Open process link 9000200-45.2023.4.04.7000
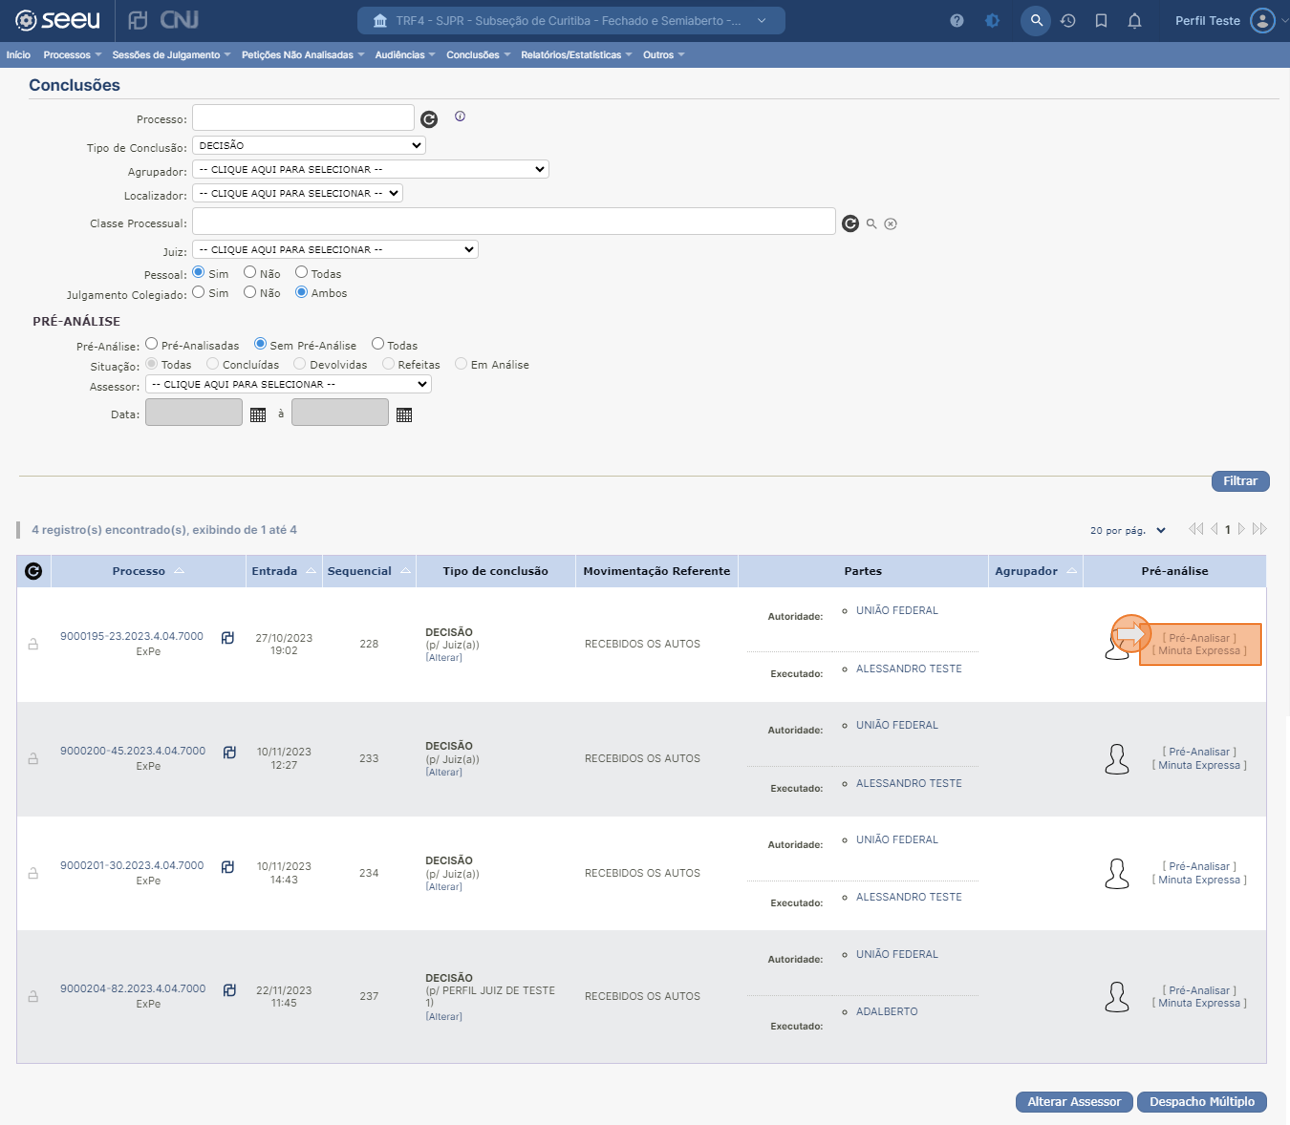The height and width of the screenshot is (1125, 1290). 133,751
